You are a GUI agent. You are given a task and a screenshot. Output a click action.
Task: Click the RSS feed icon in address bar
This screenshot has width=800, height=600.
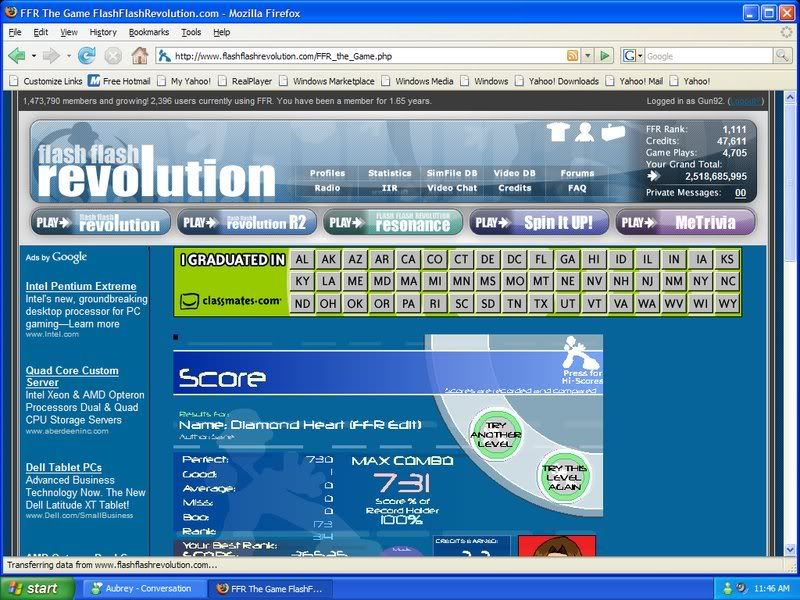(573, 56)
